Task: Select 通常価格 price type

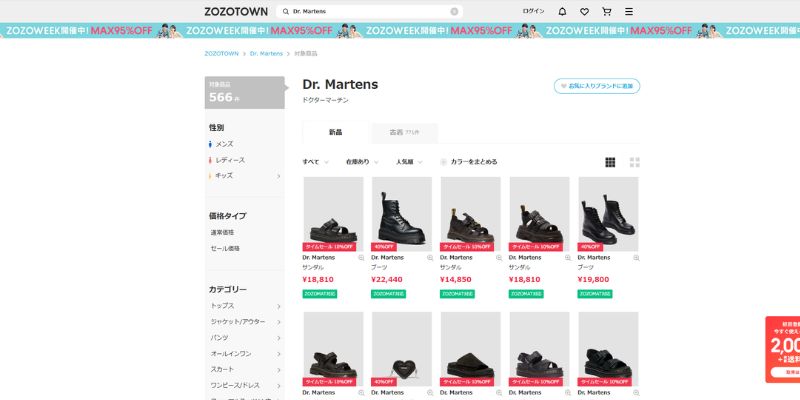Action: (222, 232)
